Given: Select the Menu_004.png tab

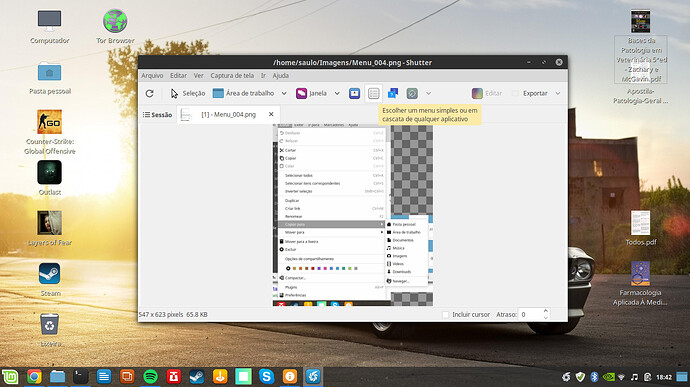Looking at the screenshot, I should pyautogui.click(x=228, y=114).
